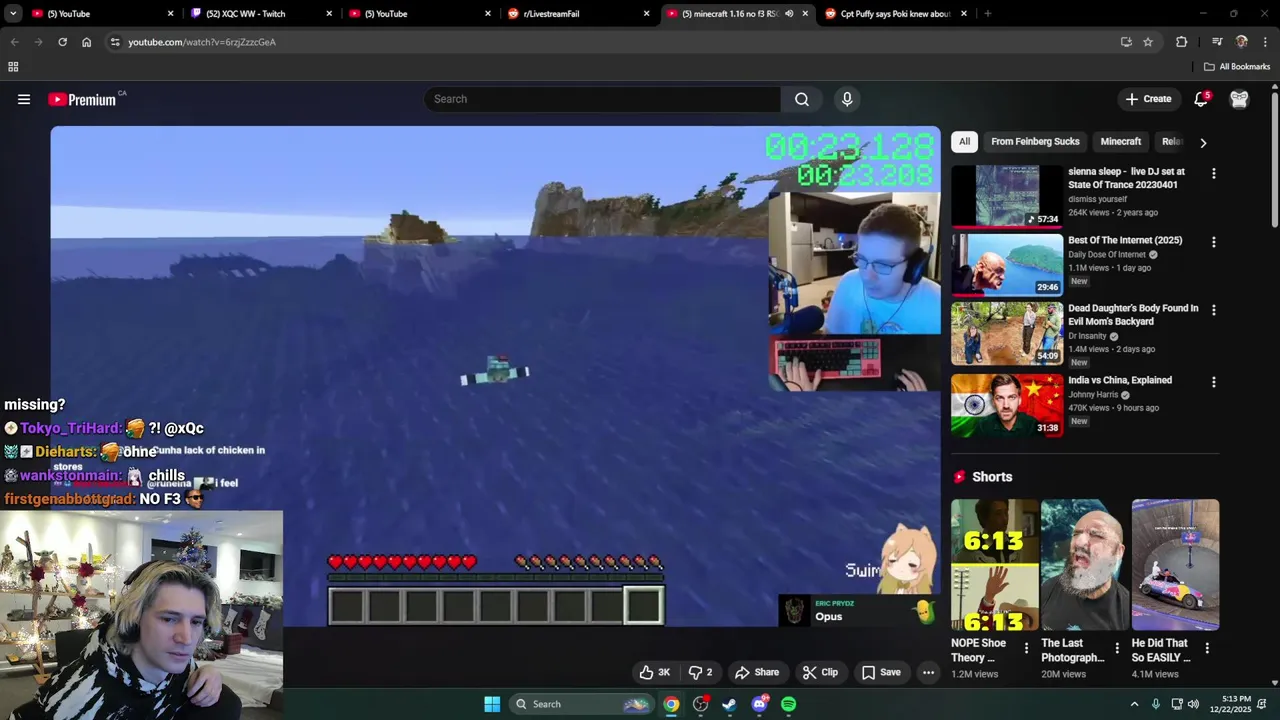Open the account avatar menu
This screenshot has width=1280, height=720.
[1239, 99]
